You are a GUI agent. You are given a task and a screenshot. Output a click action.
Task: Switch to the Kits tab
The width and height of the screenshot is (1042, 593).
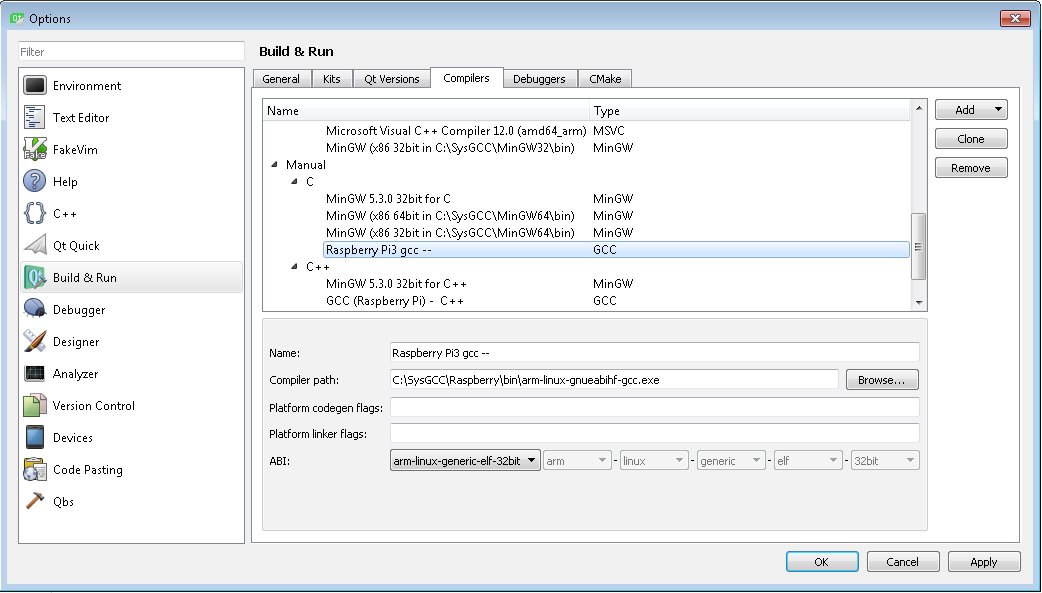pos(332,78)
